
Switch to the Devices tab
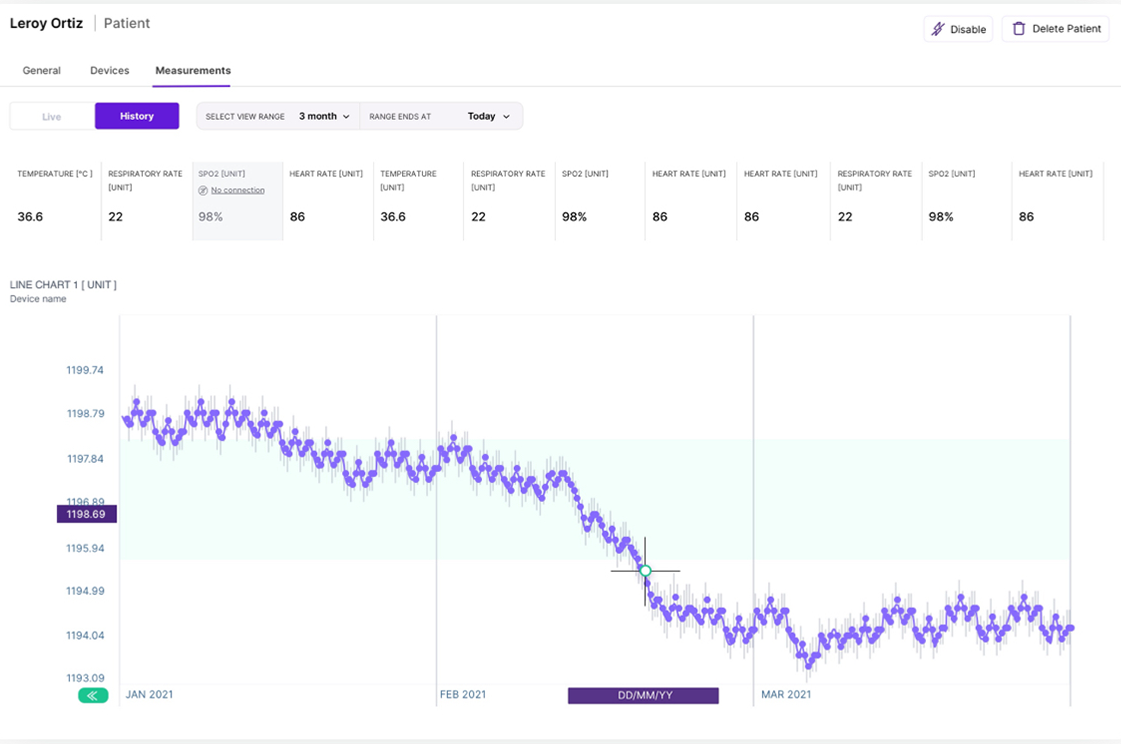pos(109,71)
